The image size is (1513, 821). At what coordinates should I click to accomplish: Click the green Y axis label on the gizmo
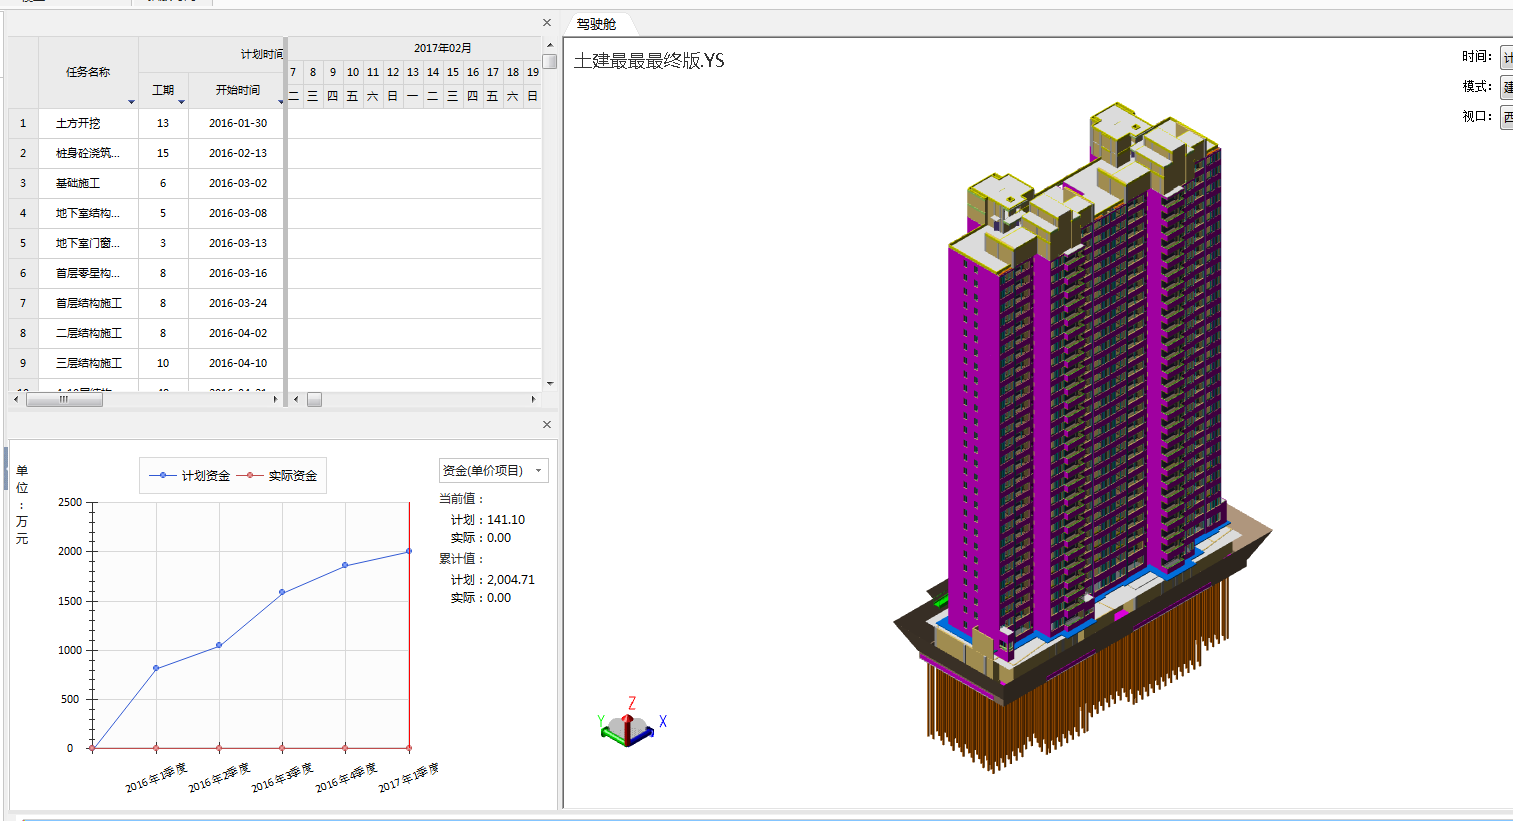601,721
